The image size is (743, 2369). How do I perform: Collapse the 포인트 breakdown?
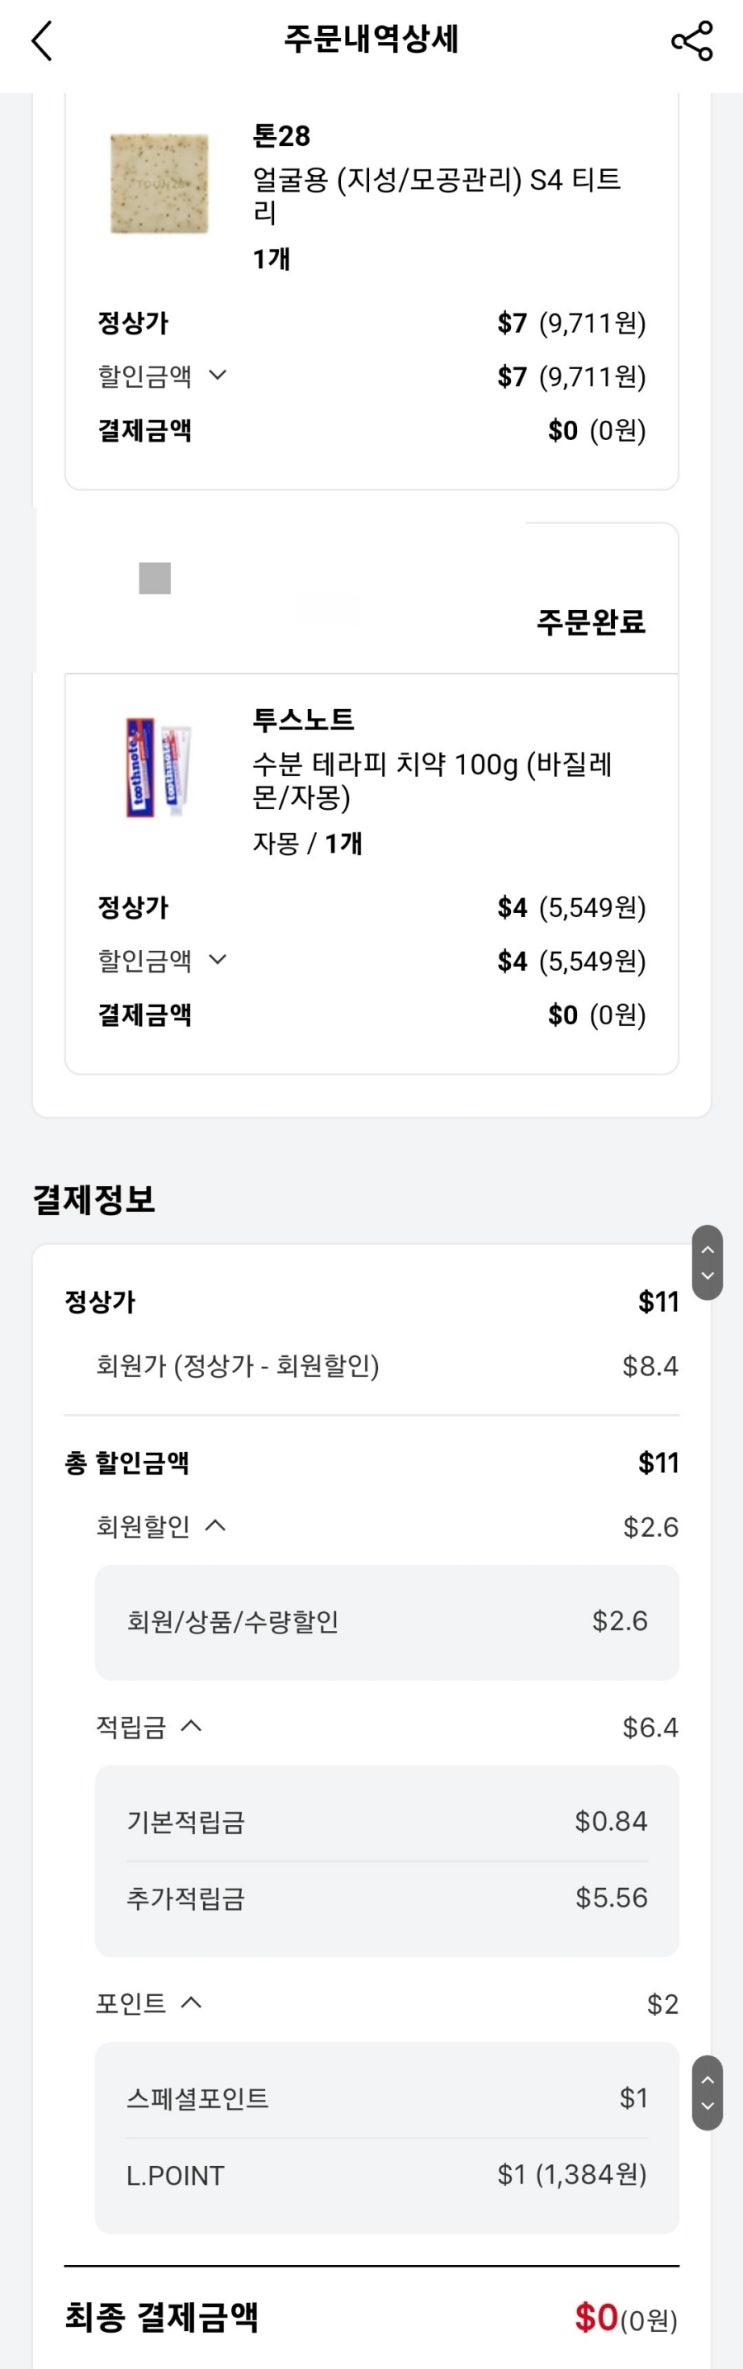click(148, 2003)
